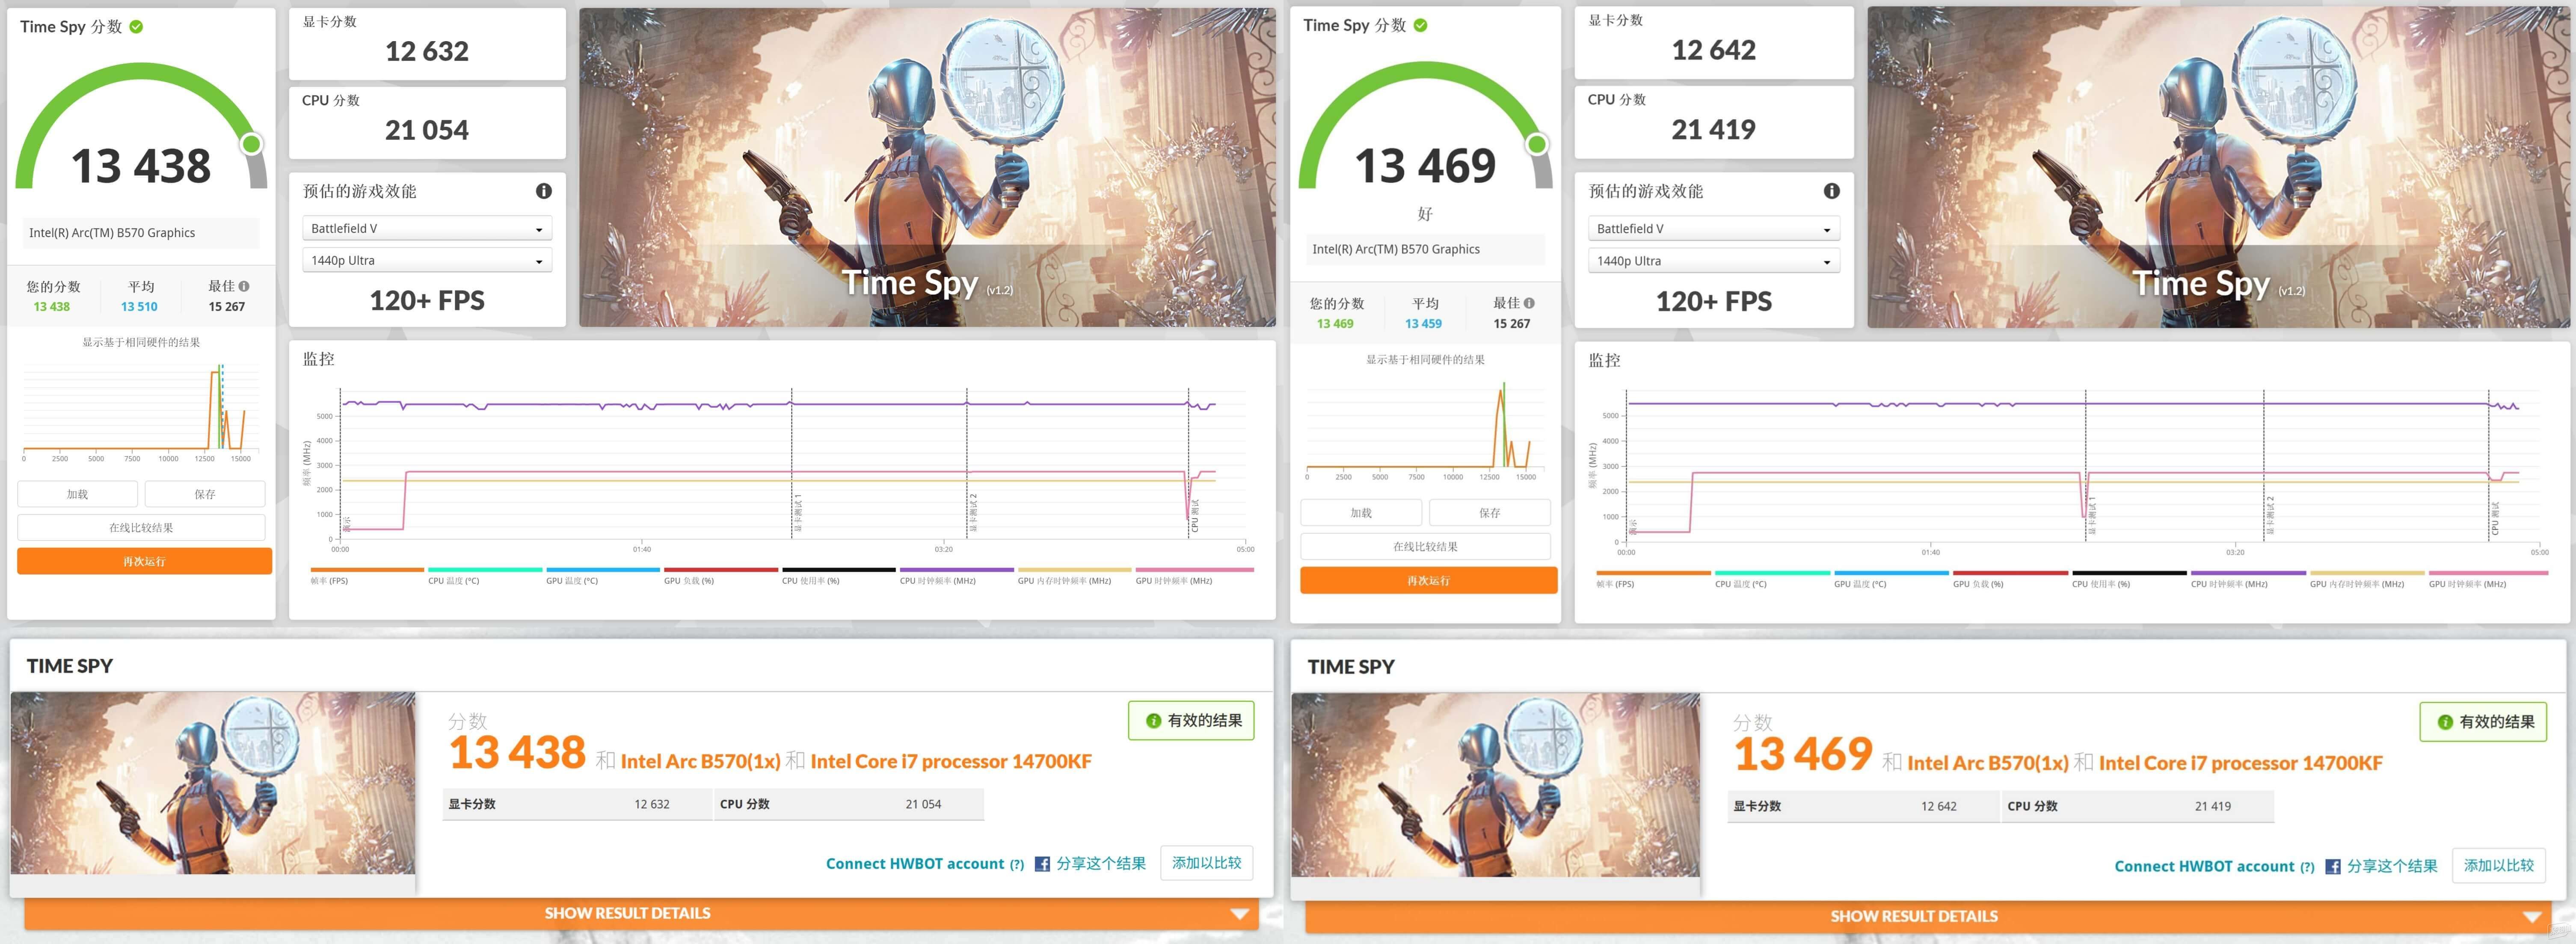2576x944 pixels.
Task: Click right 添加以比较 add to compare button
Action: [x=2498, y=866]
